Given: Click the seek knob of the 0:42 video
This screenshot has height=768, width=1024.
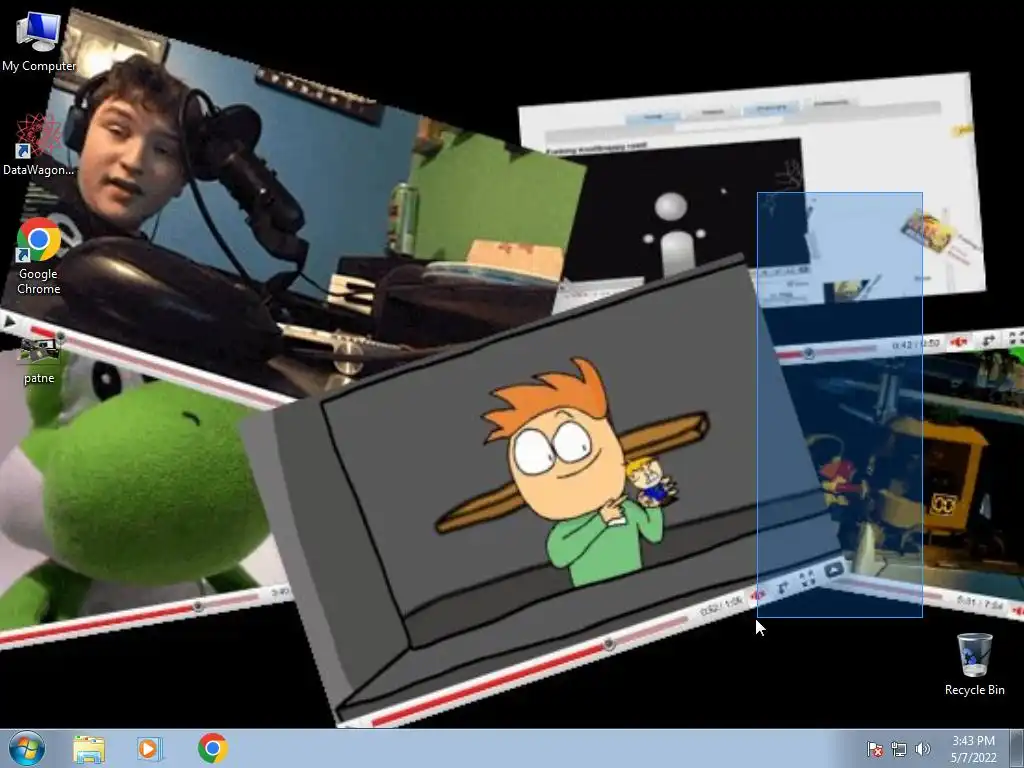Looking at the screenshot, I should 808,353.
